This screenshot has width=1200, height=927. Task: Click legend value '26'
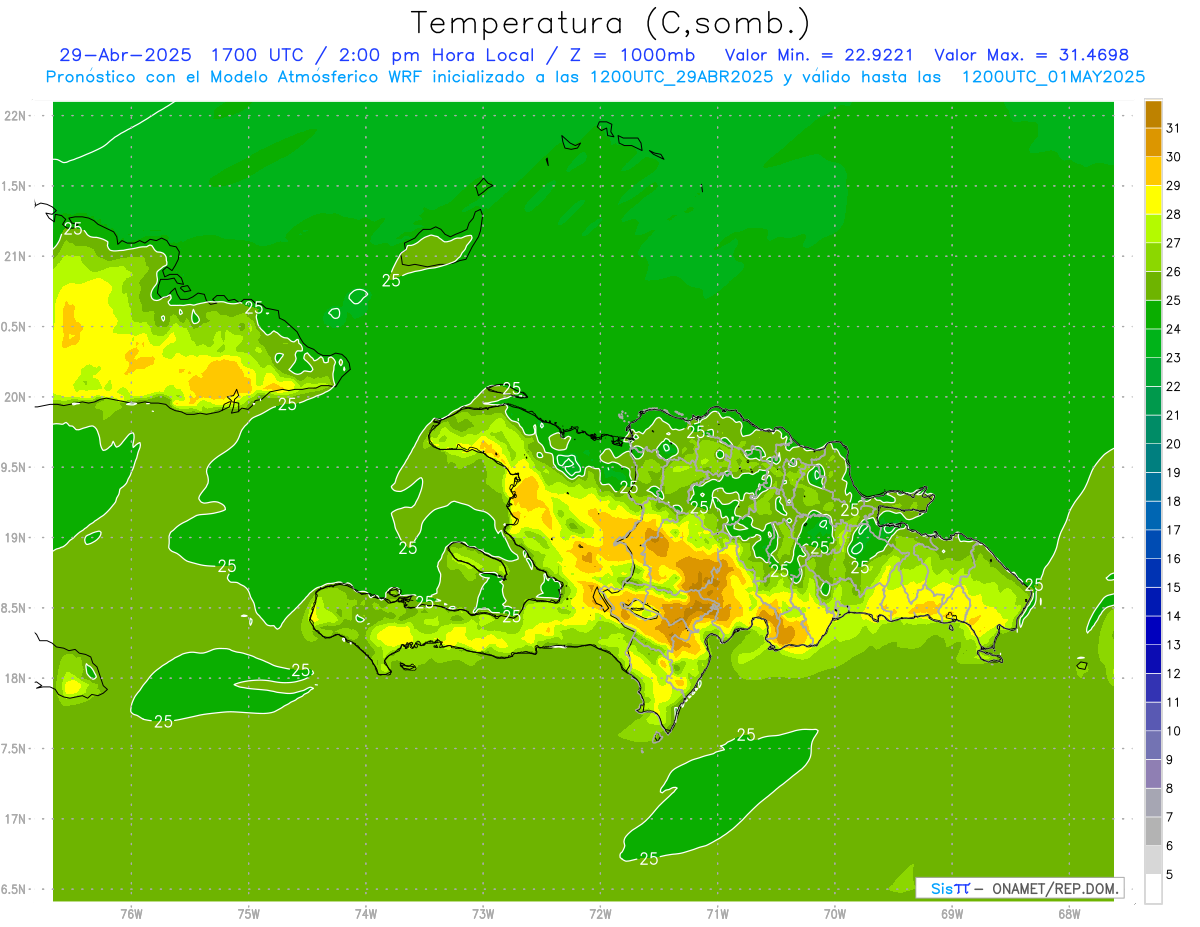click(1173, 271)
